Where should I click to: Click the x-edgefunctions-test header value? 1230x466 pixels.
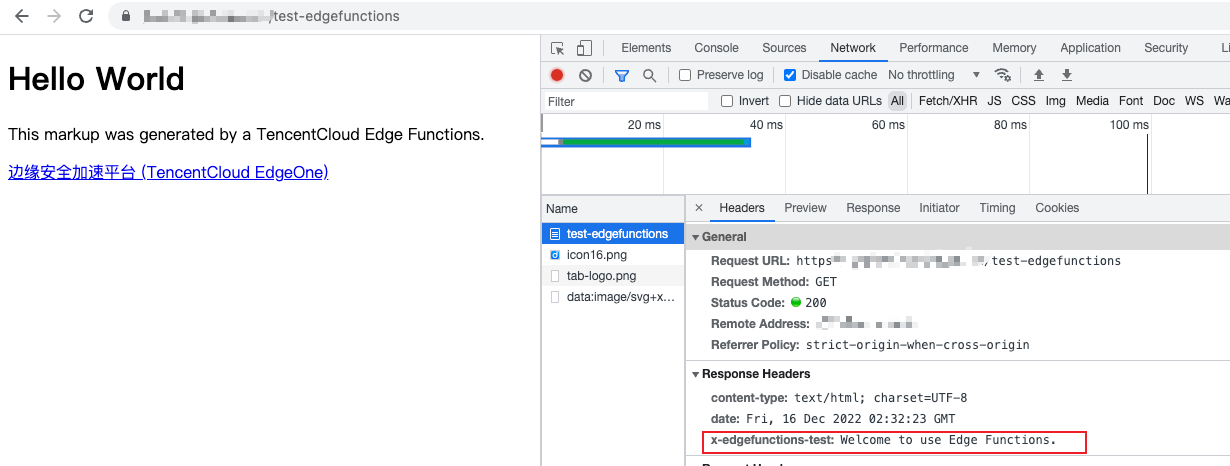point(948,440)
